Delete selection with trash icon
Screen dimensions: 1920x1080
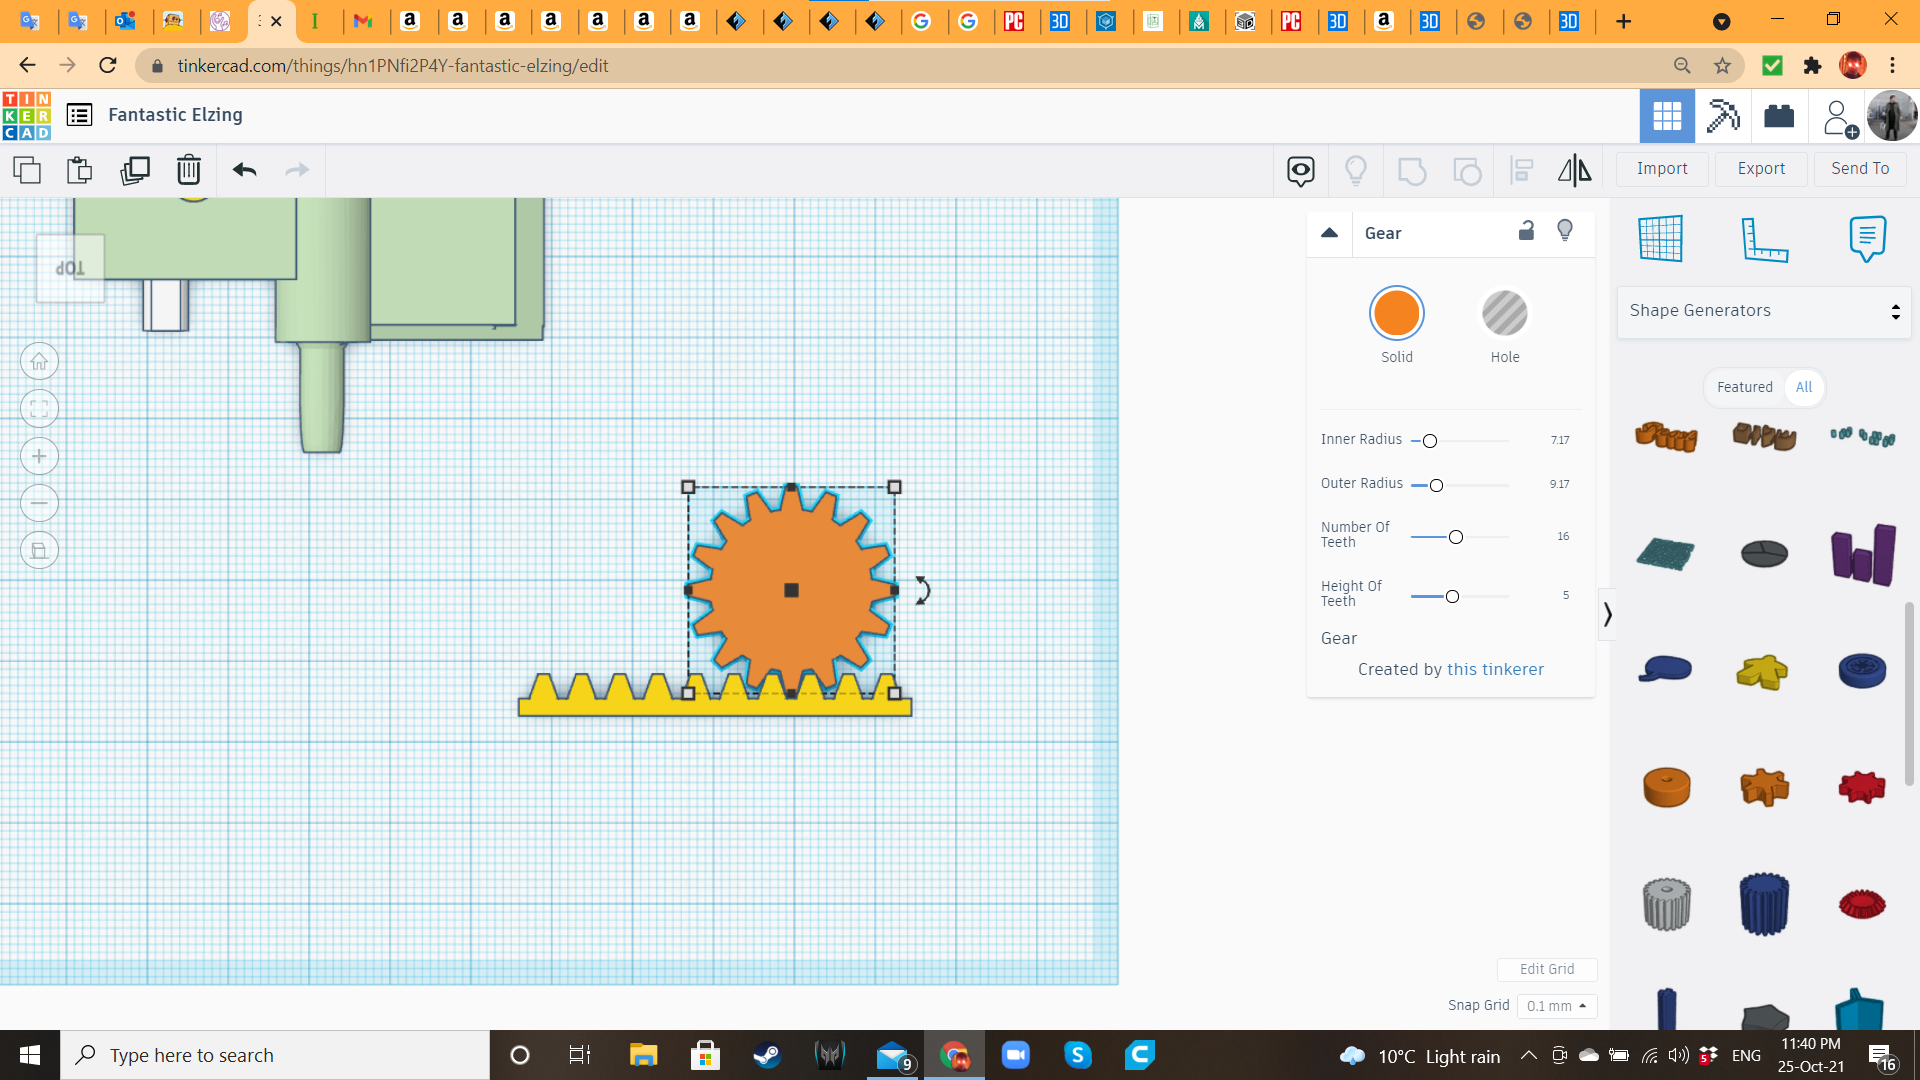point(188,170)
